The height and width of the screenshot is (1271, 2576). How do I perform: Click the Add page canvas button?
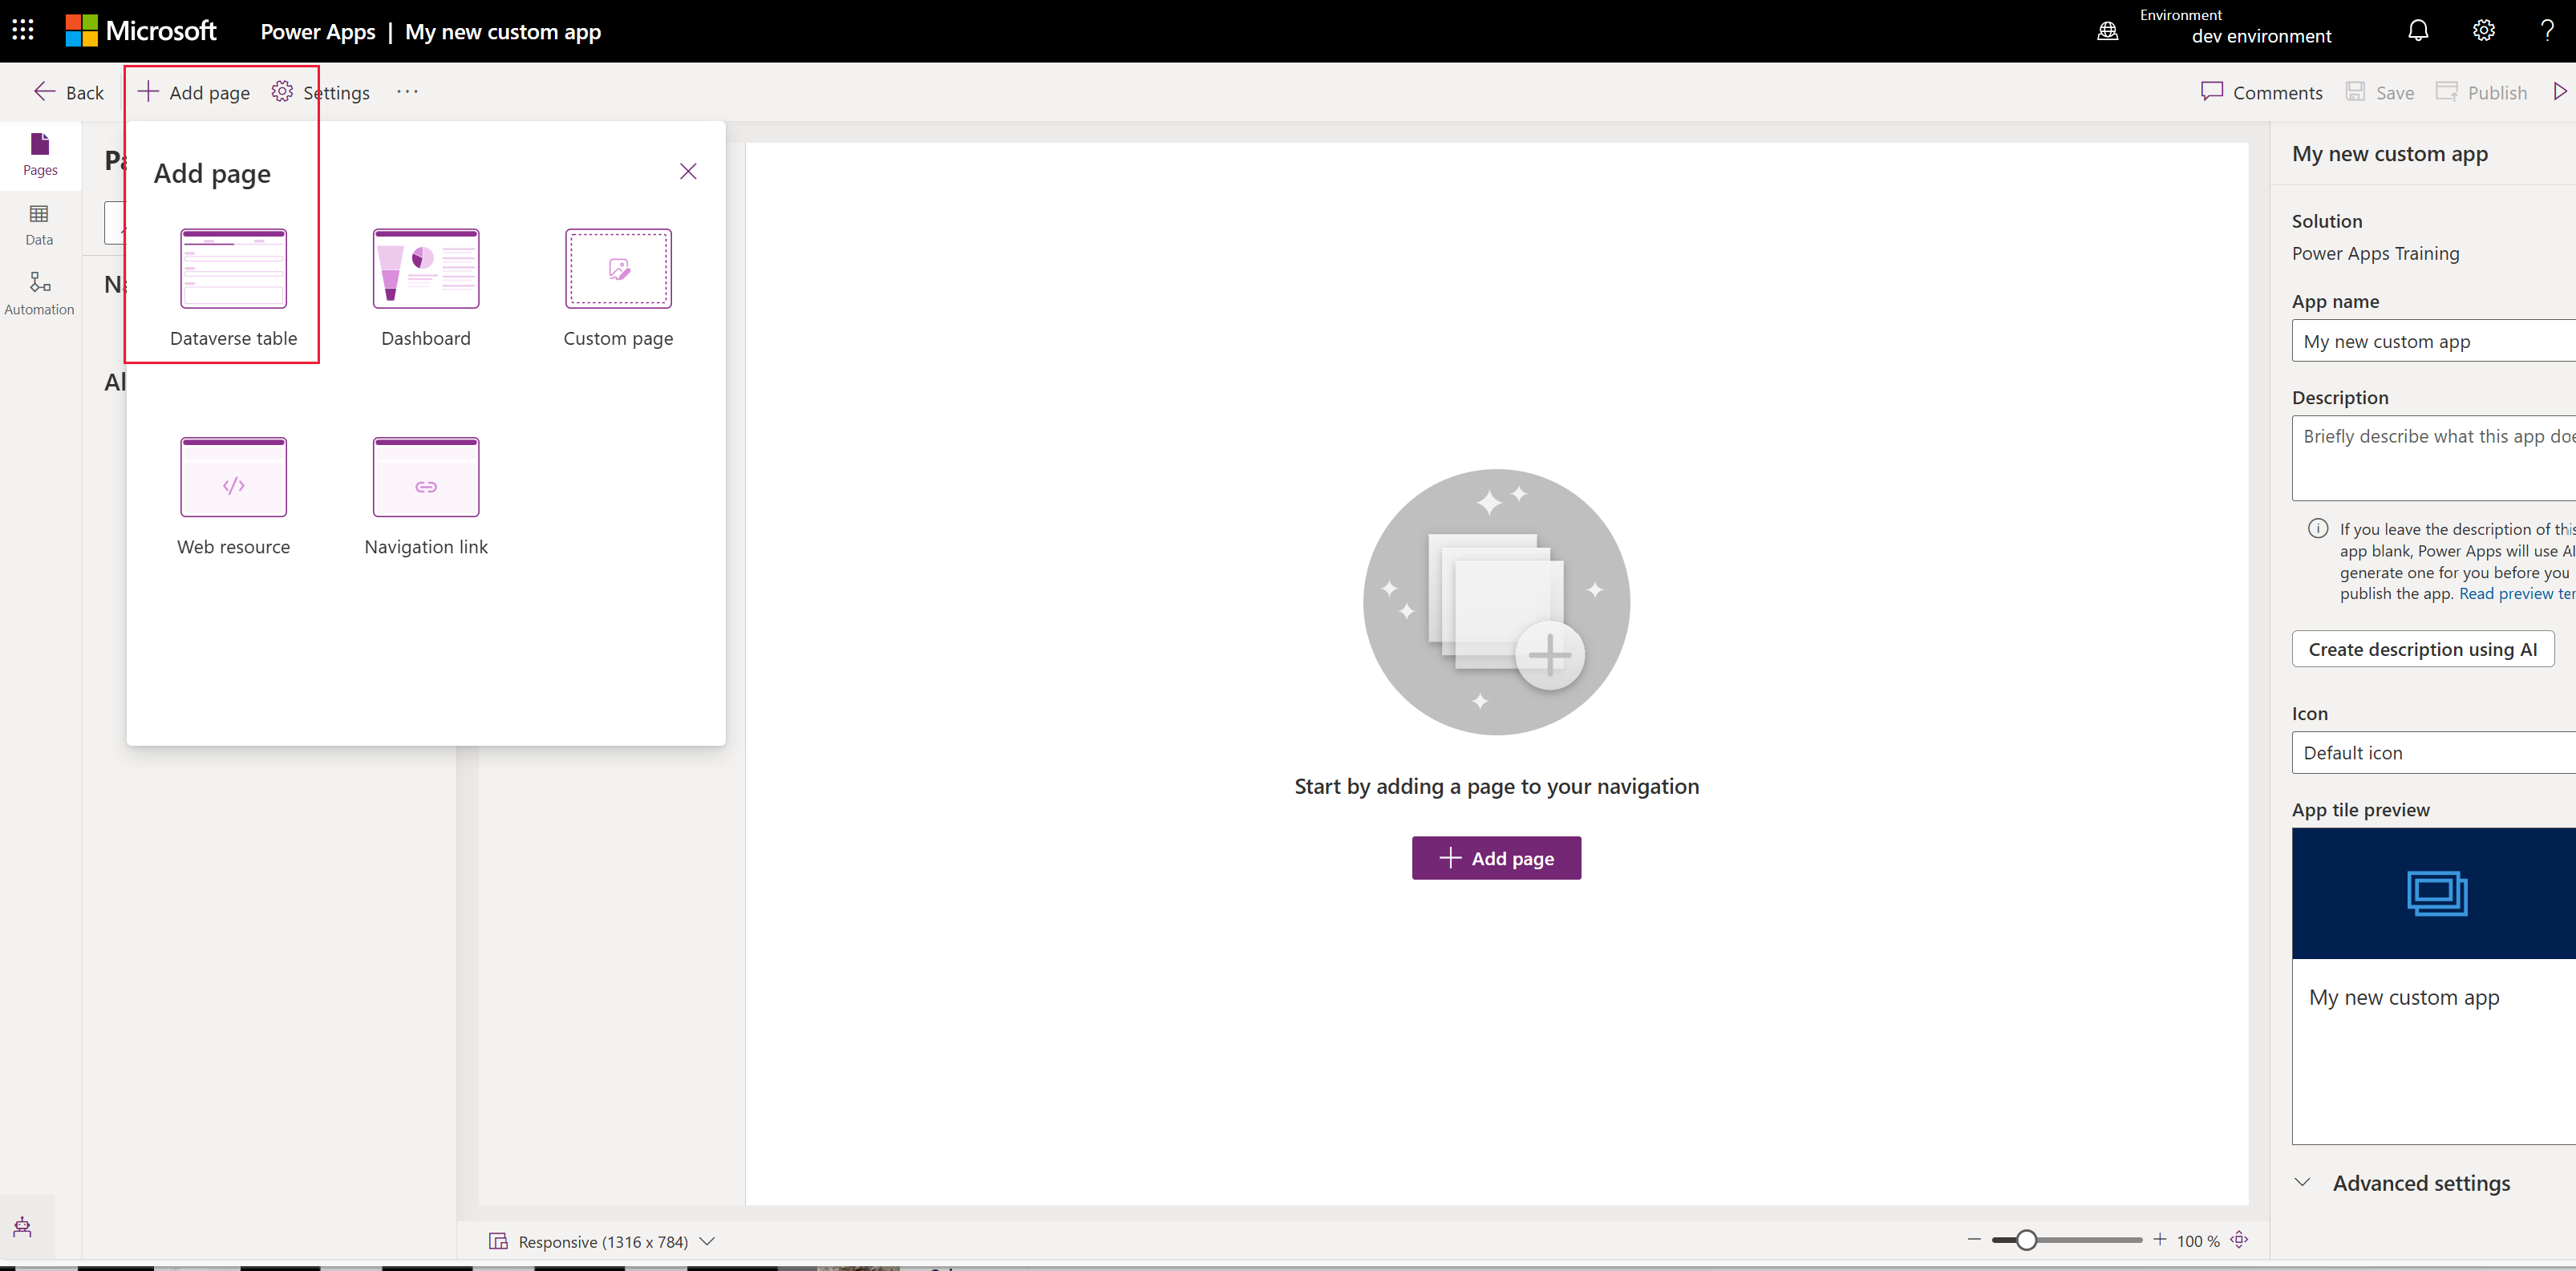pos(1497,857)
